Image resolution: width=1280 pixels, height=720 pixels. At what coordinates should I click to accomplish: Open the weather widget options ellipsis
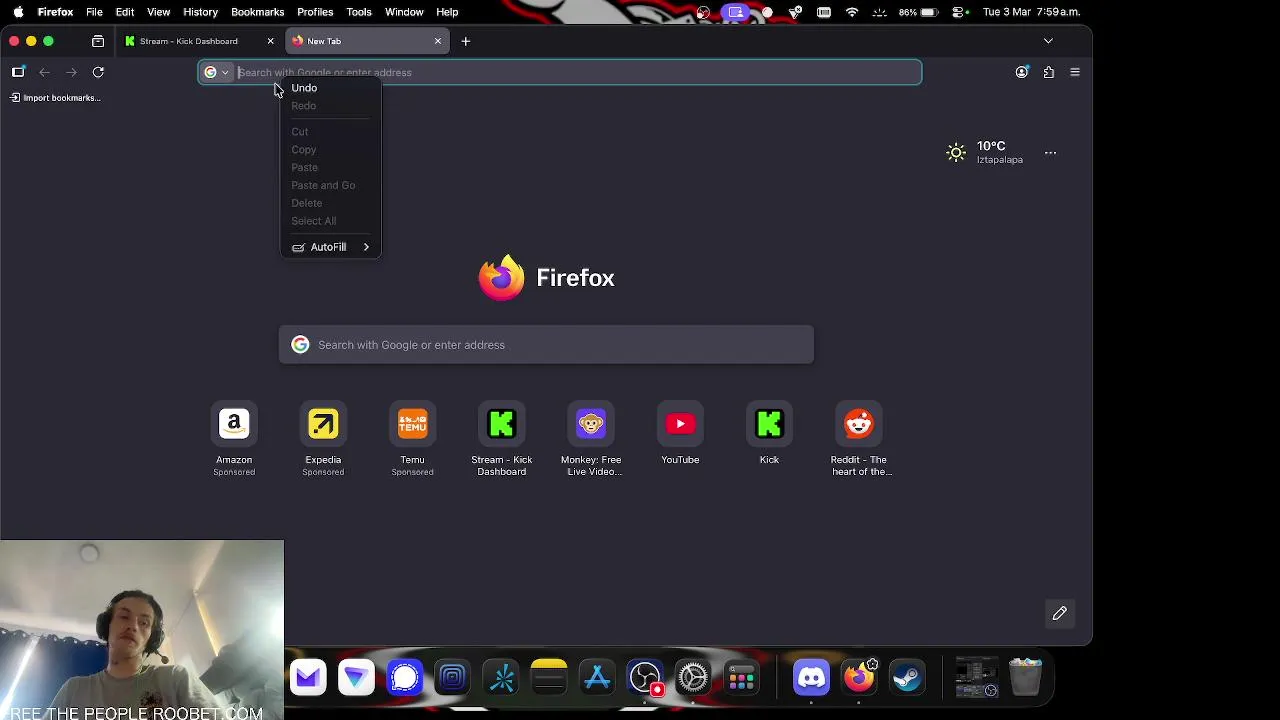pos(1050,153)
